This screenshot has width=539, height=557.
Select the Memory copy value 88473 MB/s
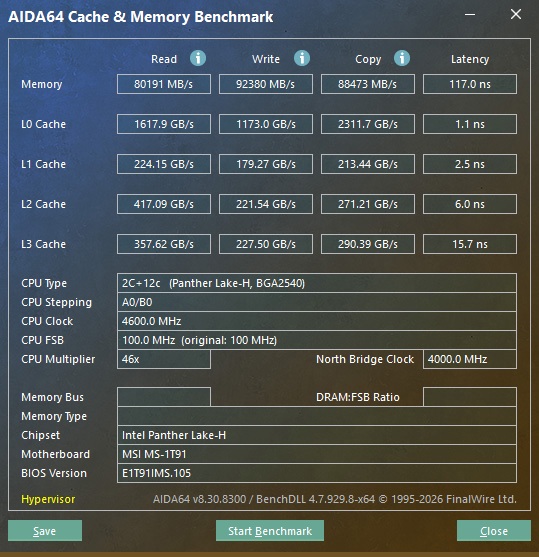coord(368,84)
